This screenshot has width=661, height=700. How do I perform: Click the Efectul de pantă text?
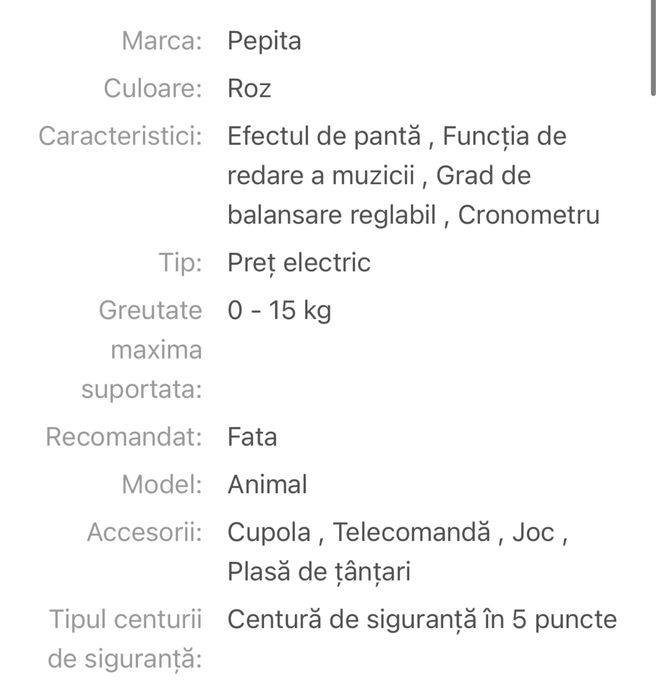coord(327,136)
